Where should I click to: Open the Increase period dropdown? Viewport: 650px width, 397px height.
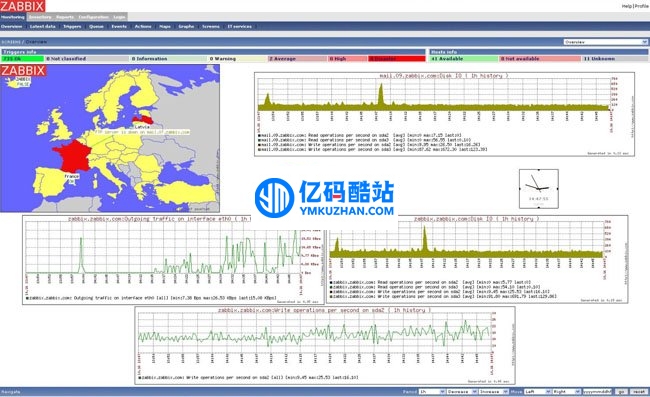tap(493, 392)
